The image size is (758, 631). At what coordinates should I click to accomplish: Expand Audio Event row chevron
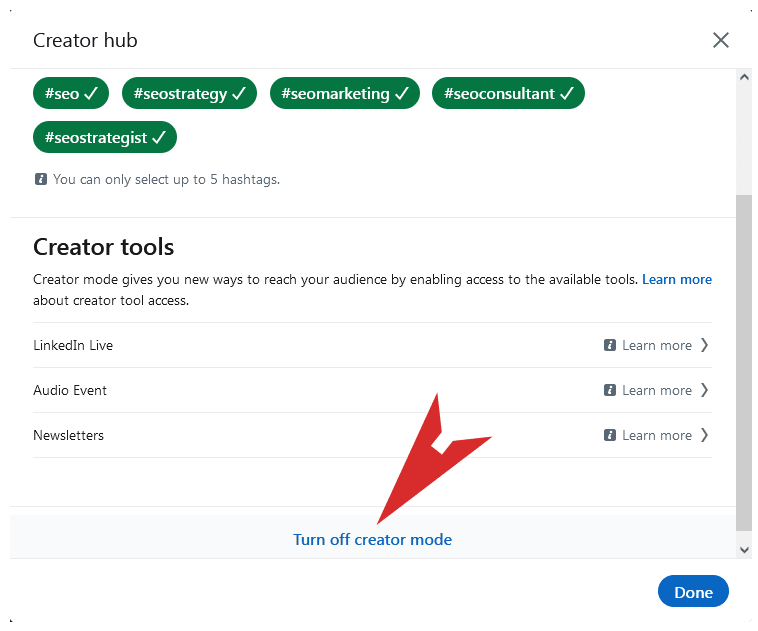click(704, 390)
